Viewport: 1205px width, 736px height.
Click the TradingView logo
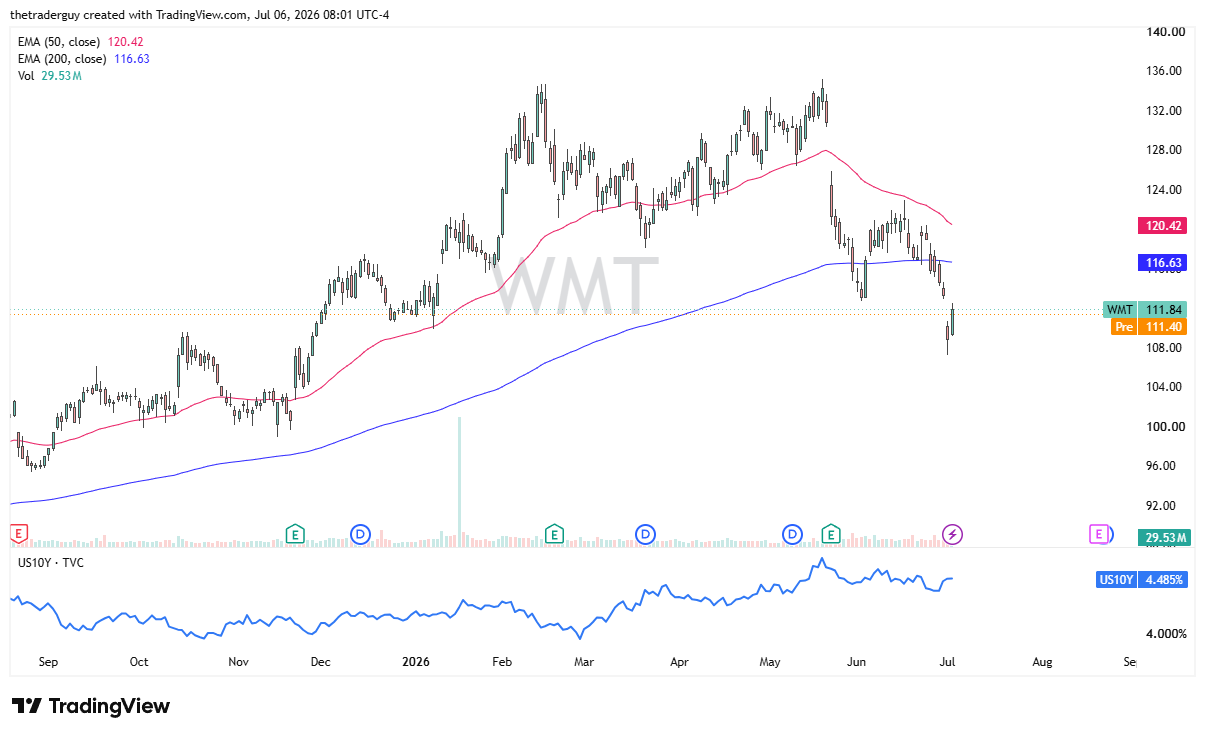(x=91, y=706)
